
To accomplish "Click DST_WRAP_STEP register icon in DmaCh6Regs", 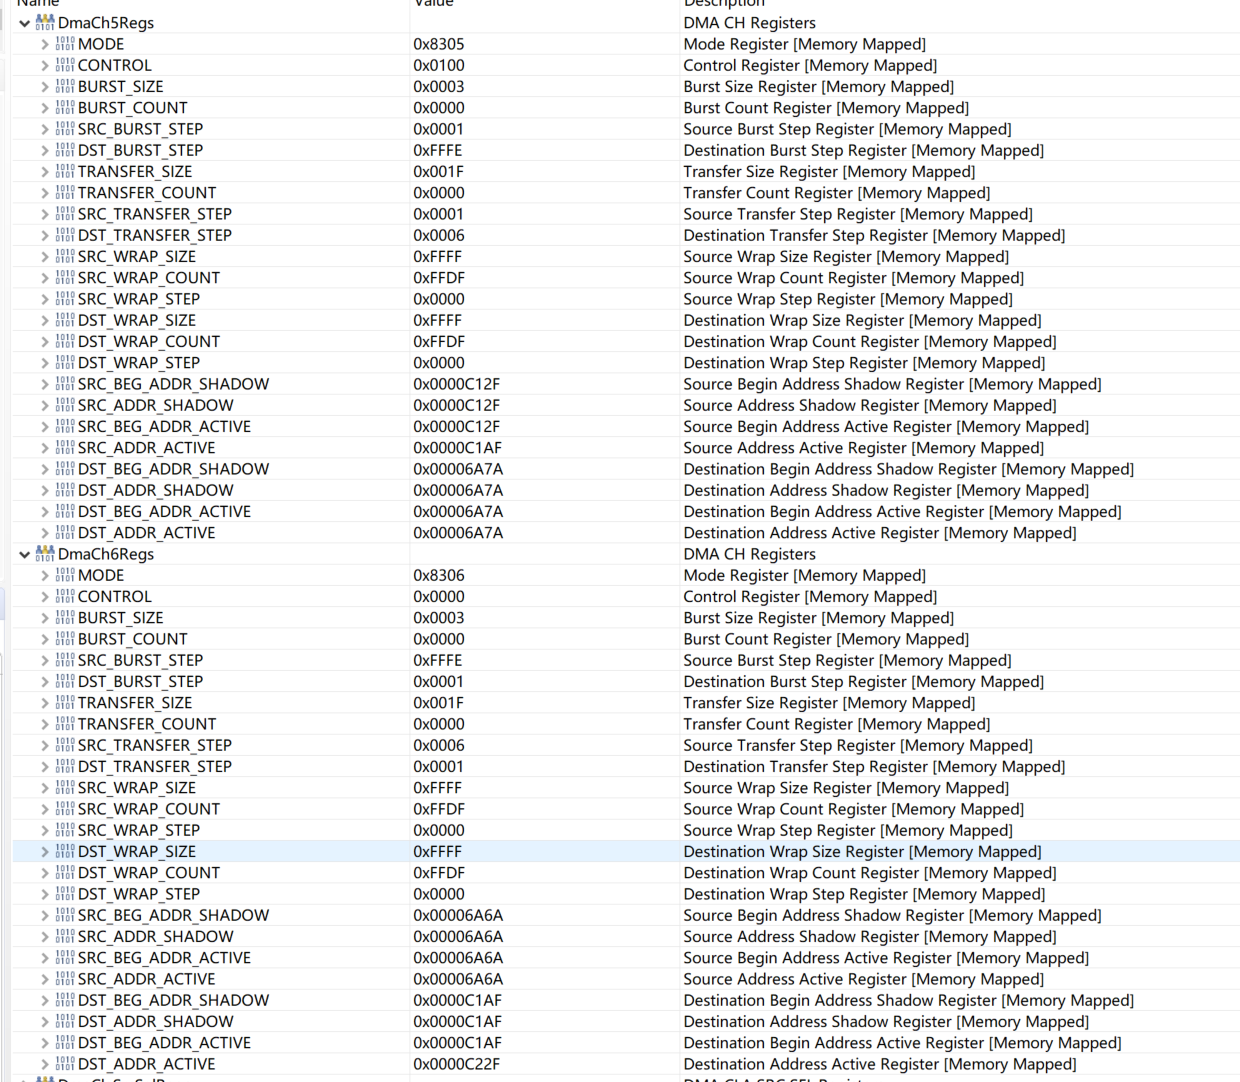I will pos(65,894).
